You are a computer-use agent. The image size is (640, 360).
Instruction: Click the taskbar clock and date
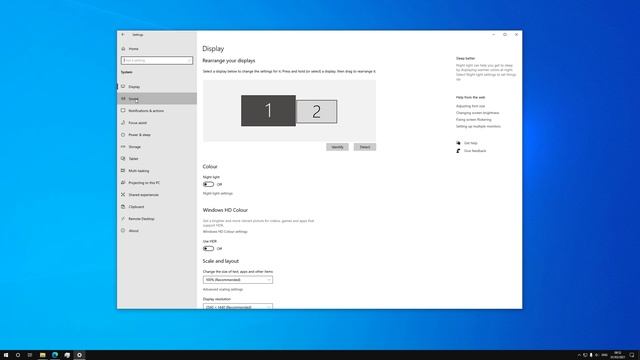coord(618,355)
